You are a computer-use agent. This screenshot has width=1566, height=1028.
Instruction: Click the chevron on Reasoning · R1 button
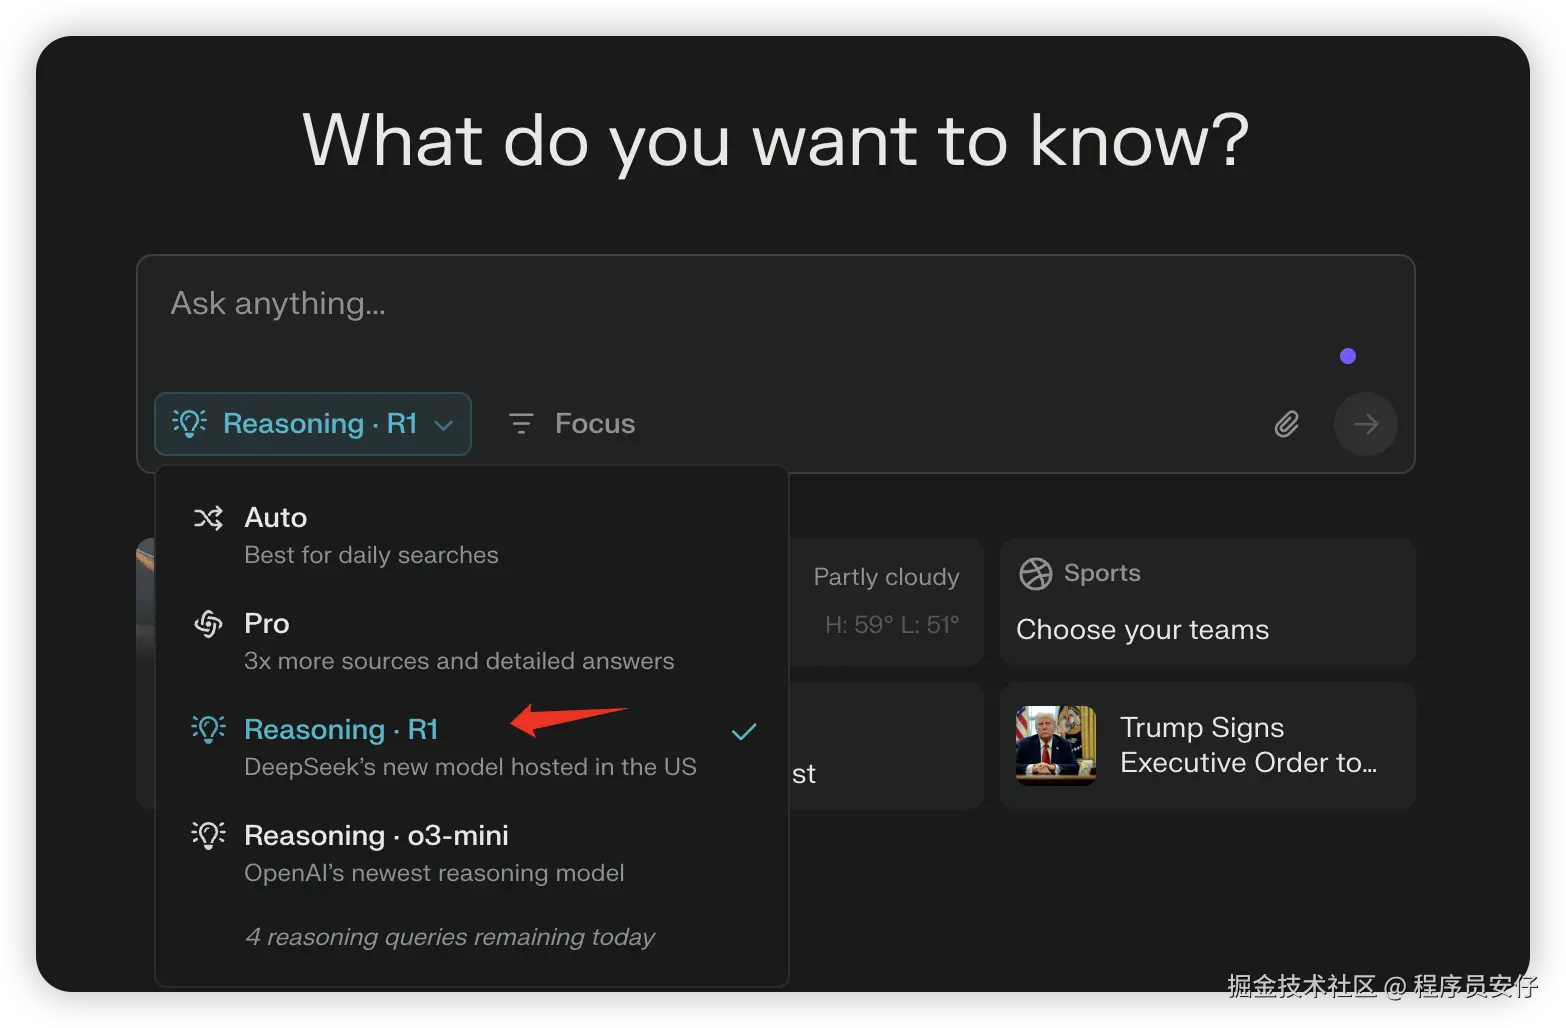(x=444, y=425)
